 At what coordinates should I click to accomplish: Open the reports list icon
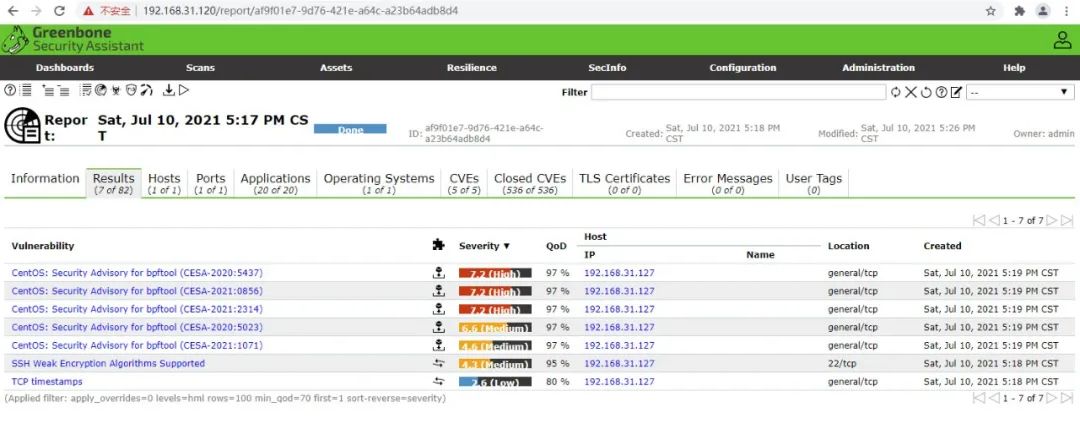(x=25, y=90)
